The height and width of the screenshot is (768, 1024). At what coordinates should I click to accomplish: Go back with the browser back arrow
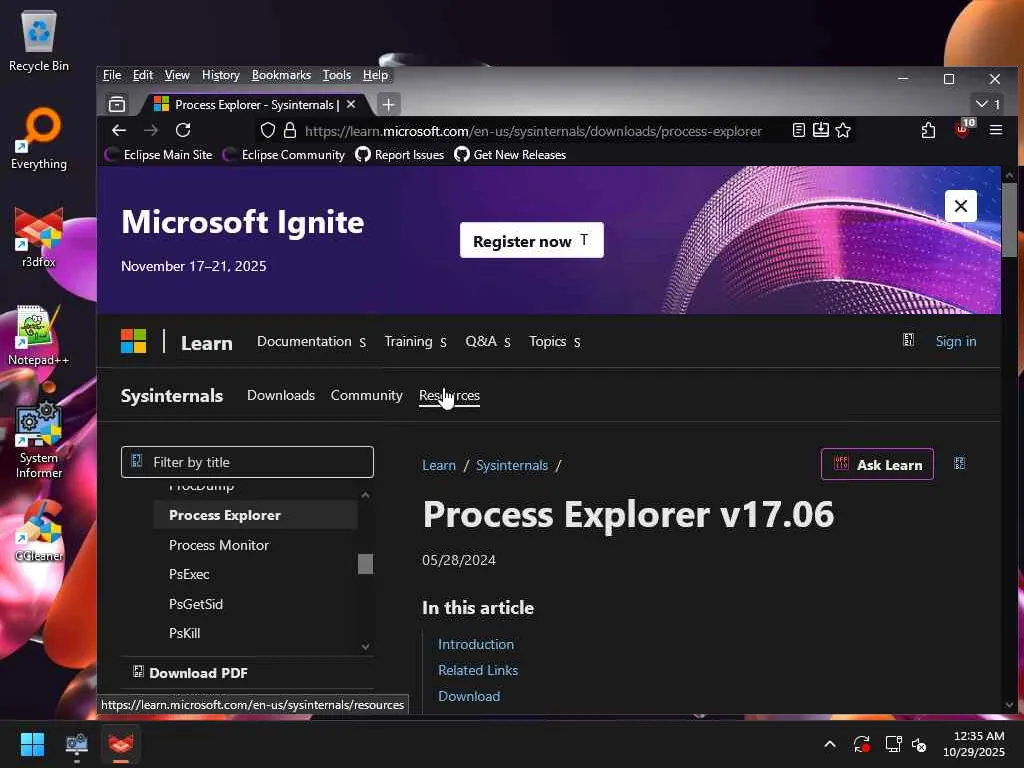tap(119, 130)
